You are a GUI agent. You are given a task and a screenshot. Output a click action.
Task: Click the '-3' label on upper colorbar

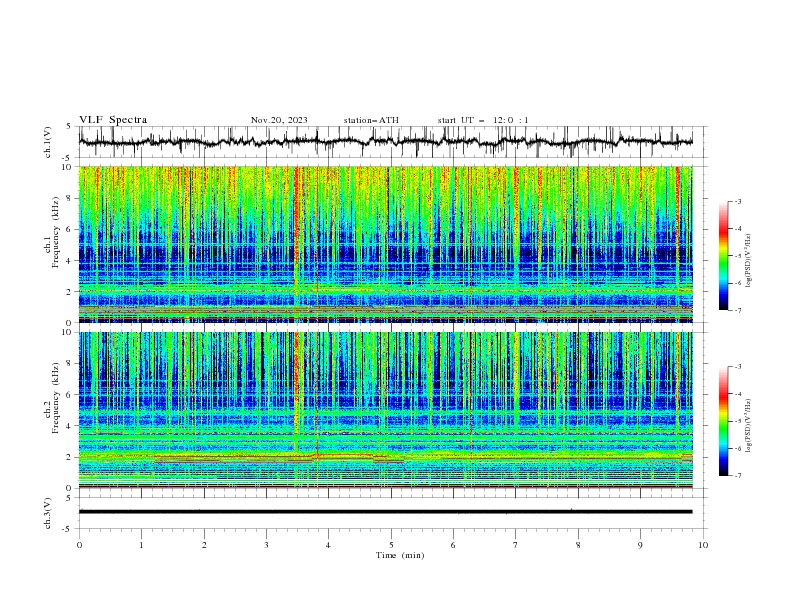tap(738, 201)
